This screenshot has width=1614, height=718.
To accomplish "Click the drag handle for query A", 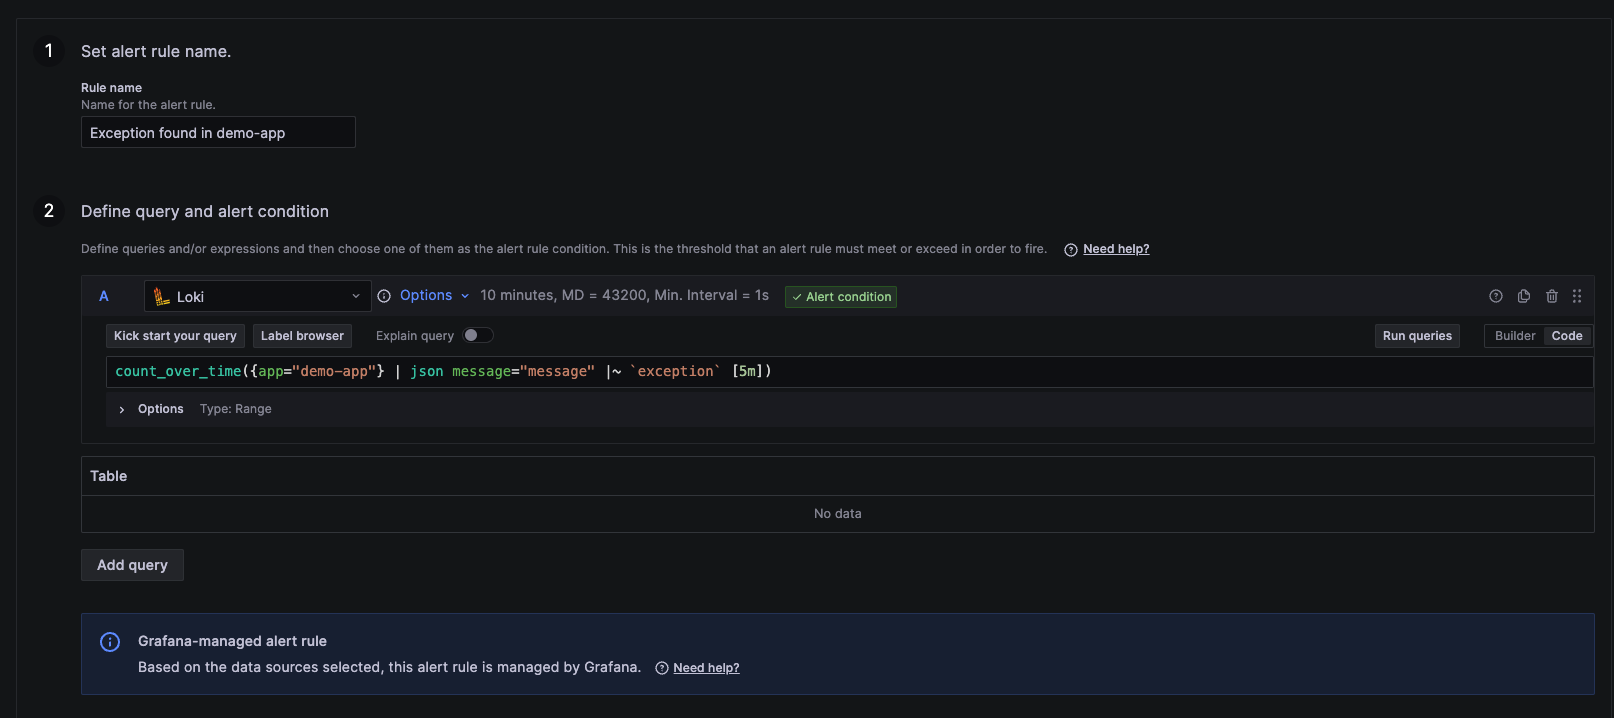I will (x=1577, y=296).
